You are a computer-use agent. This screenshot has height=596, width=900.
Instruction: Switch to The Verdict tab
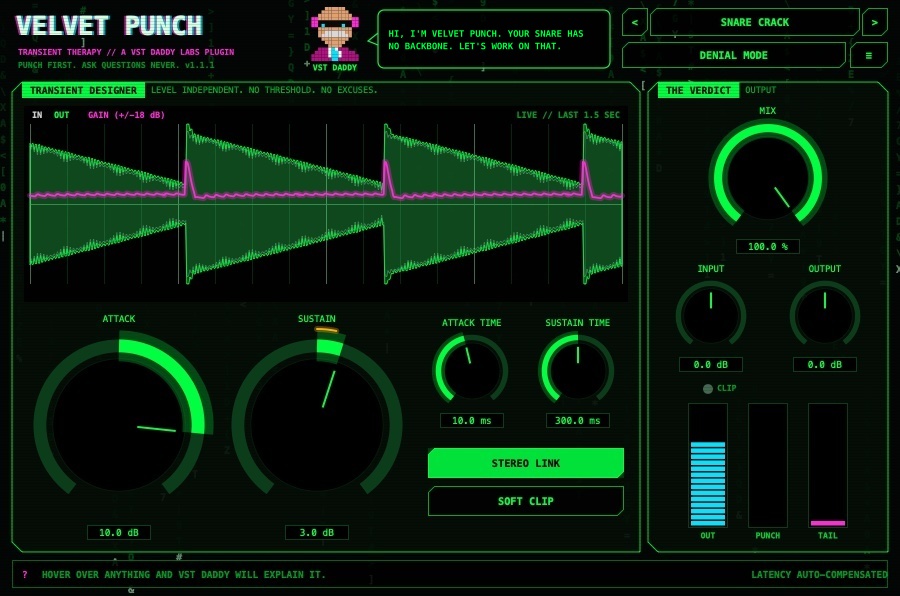tap(698, 90)
